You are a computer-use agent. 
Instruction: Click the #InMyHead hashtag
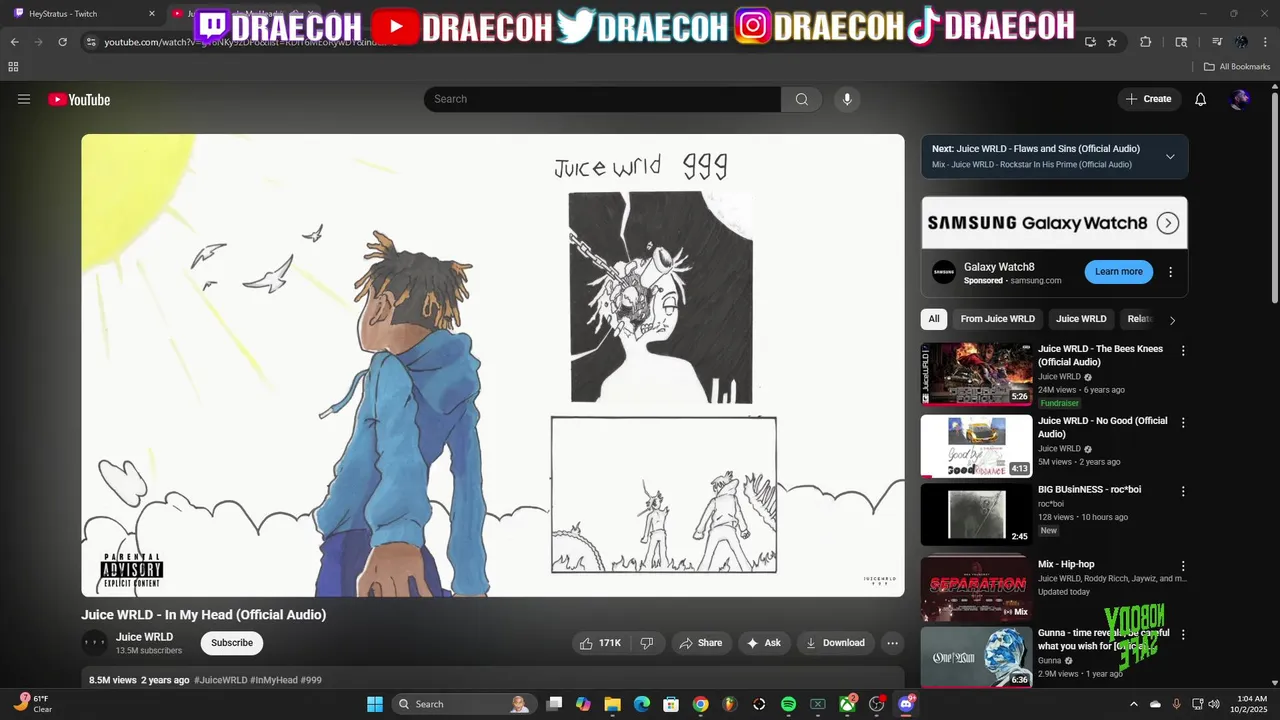click(274, 680)
